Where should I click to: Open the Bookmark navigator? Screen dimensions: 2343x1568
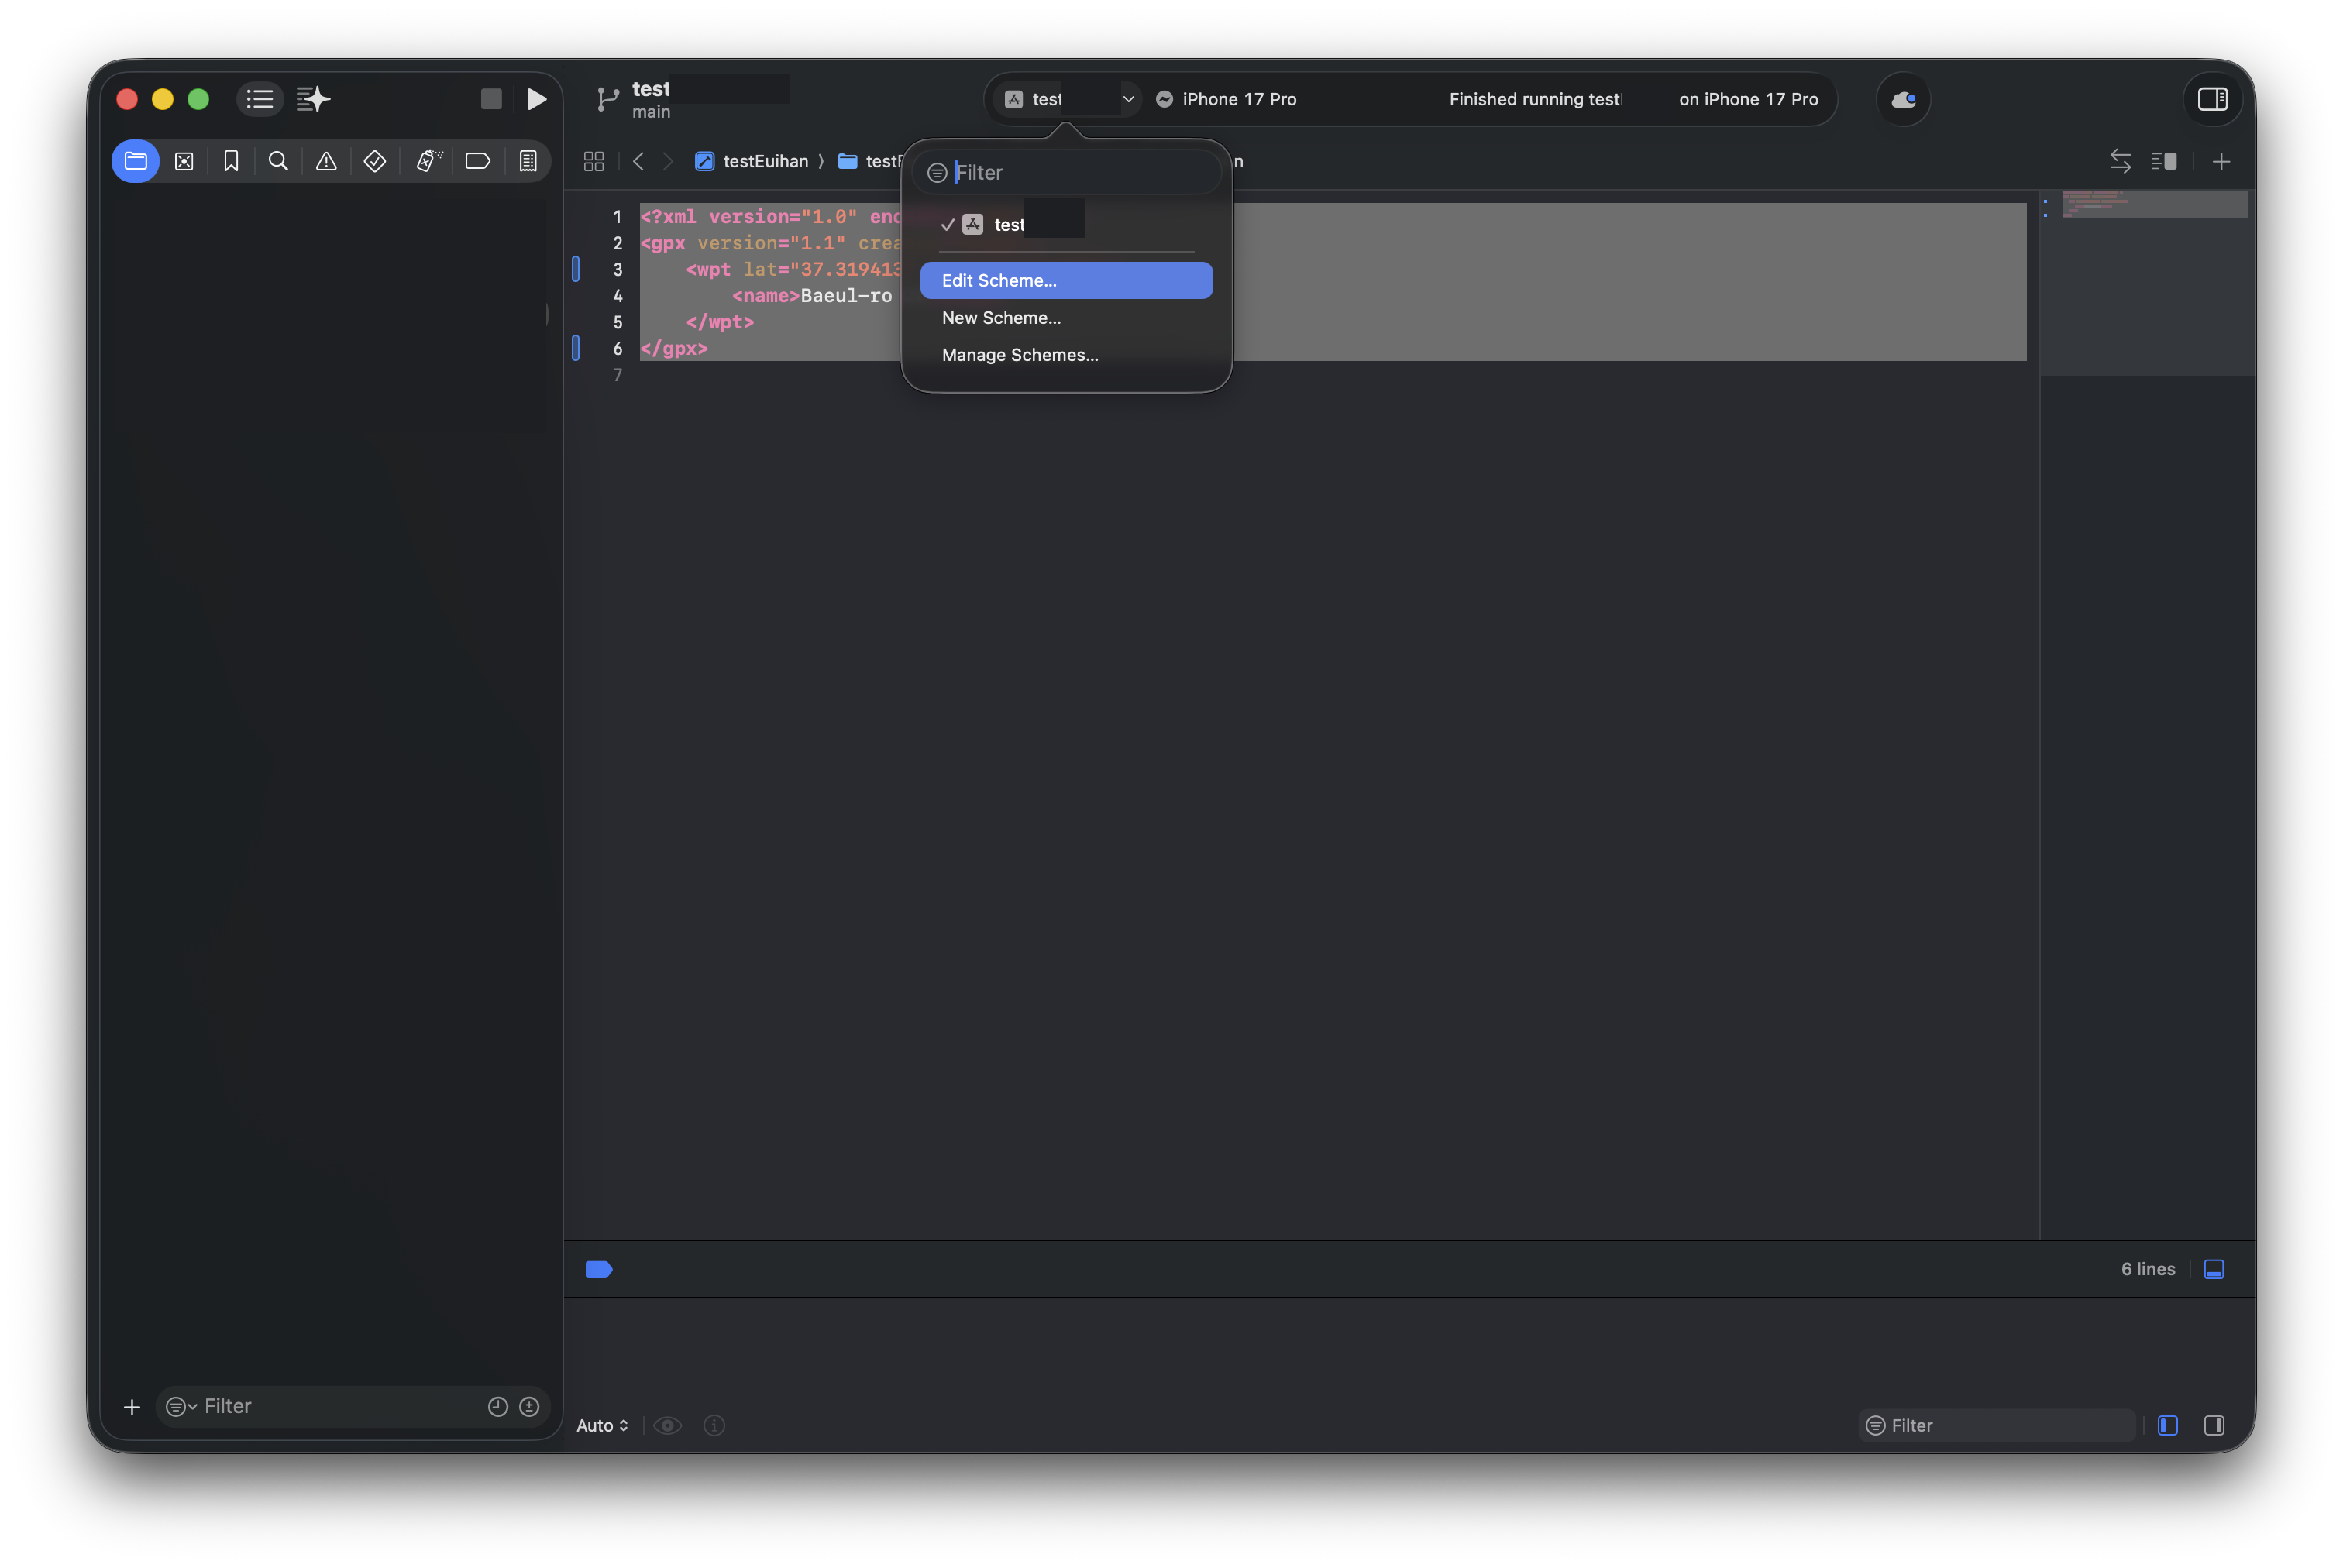[x=231, y=161]
